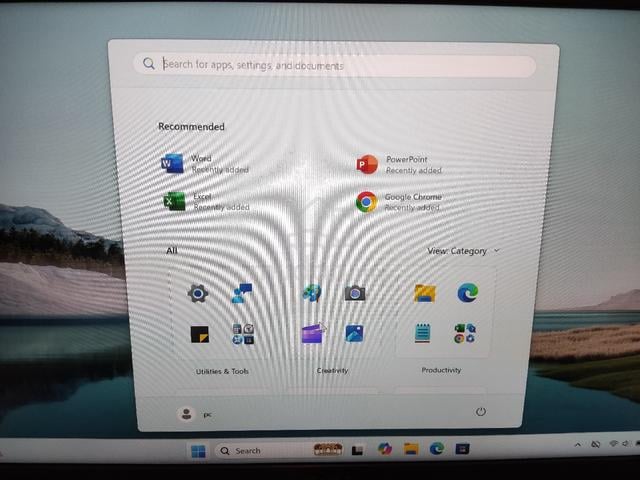This screenshot has height=480, width=640.
Task: Open Word from the Recommended list
Action: click(x=205, y=164)
